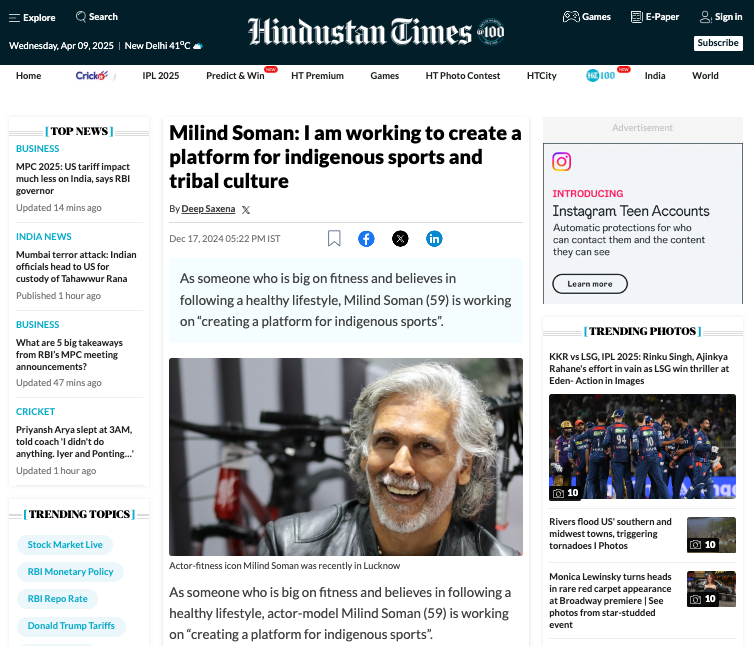Open Monica Lewinsky thumbnail image
The image size is (754, 646).
pos(711,589)
